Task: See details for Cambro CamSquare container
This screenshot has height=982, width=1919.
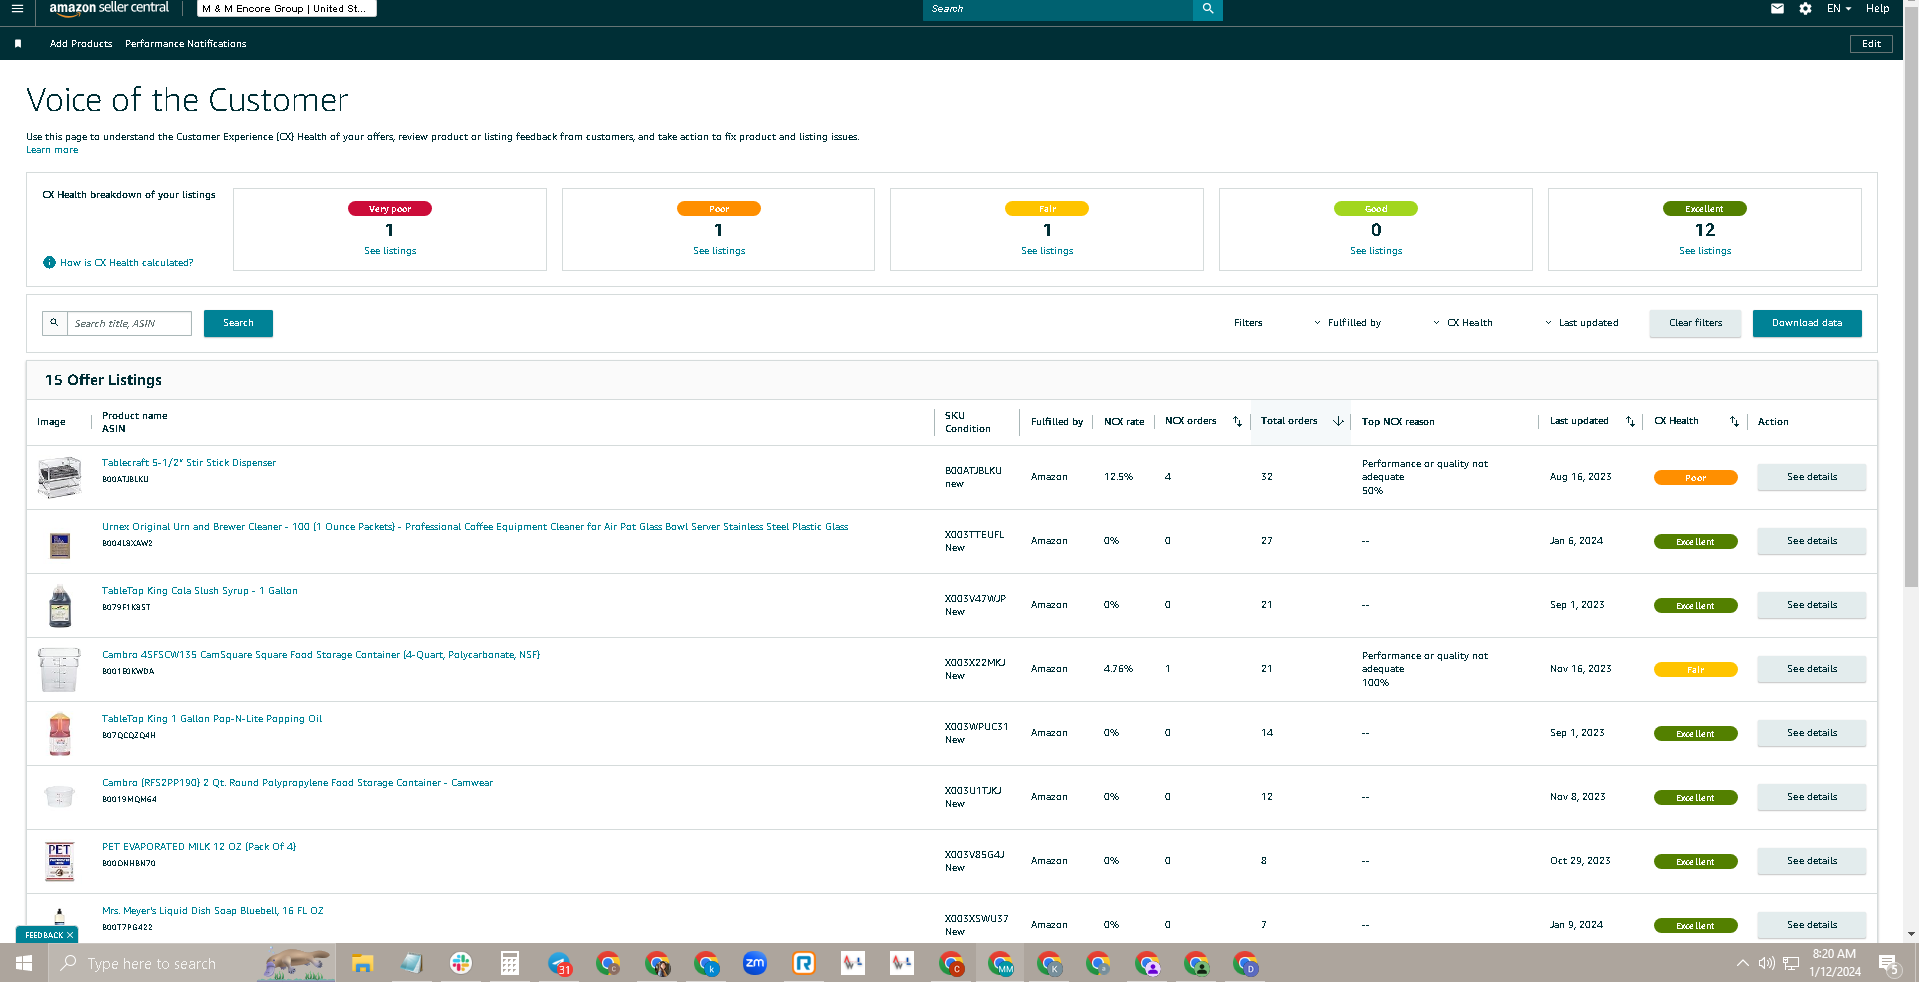Action: [x=1811, y=669]
